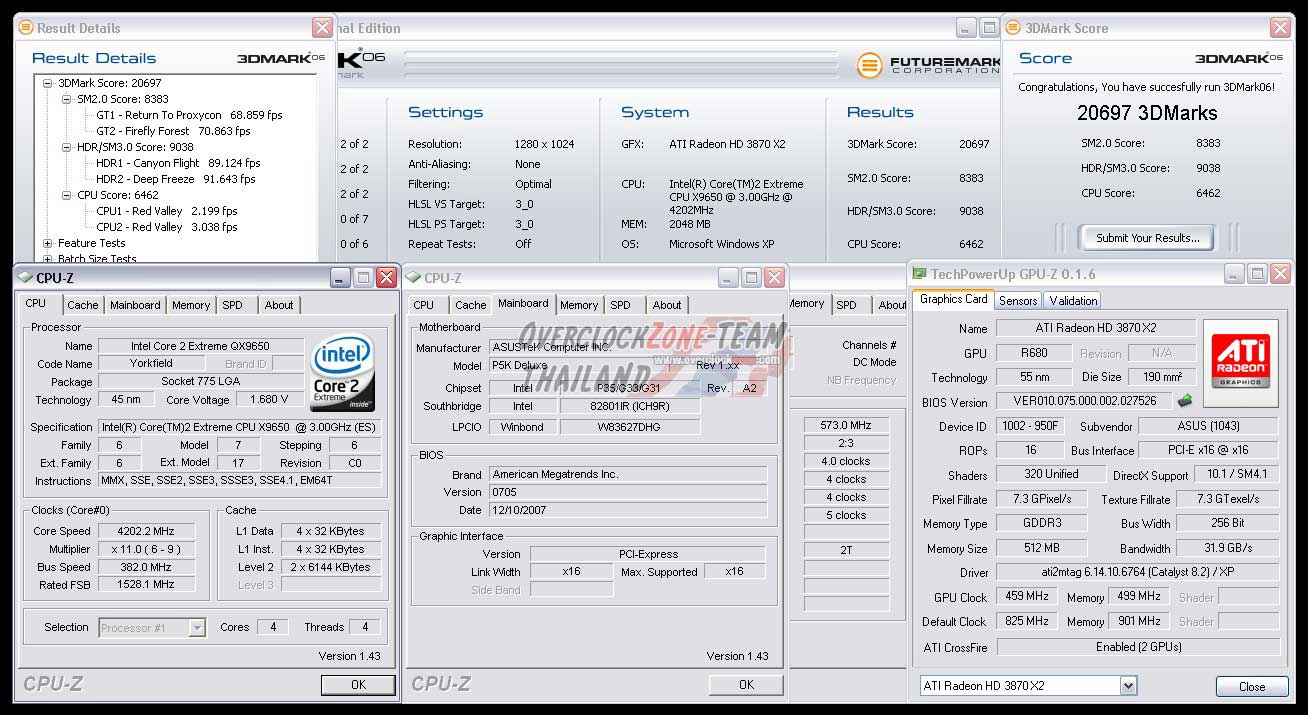Switch to the Validation tab in GPU-Z
The width and height of the screenshot is (1308, 715).
tap(1073, 300)
